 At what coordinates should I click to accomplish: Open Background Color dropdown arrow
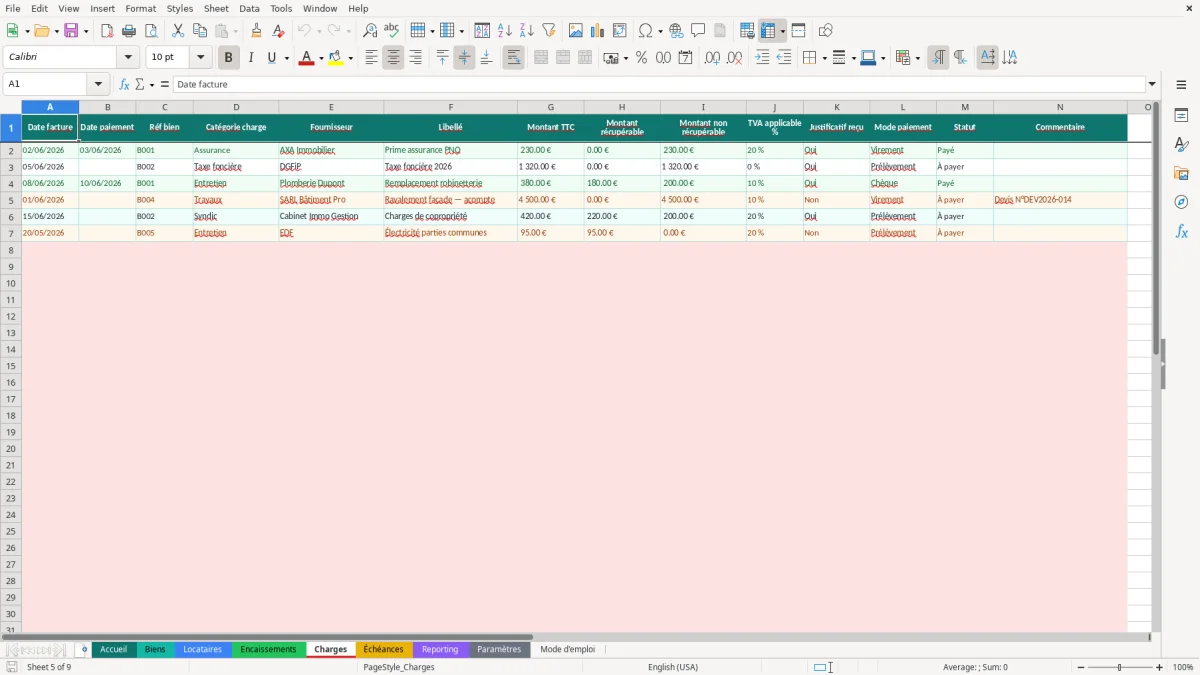click(x=351, y=59)
